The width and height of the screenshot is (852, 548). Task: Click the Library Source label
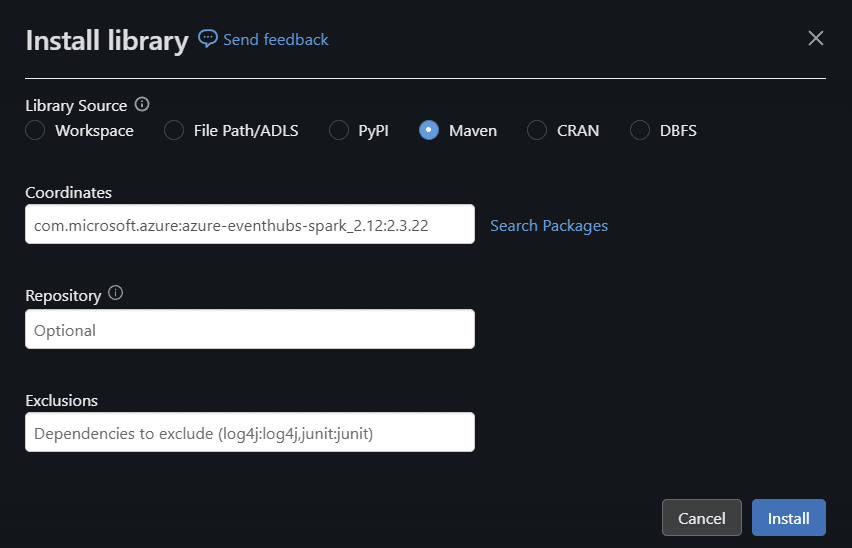76,105
